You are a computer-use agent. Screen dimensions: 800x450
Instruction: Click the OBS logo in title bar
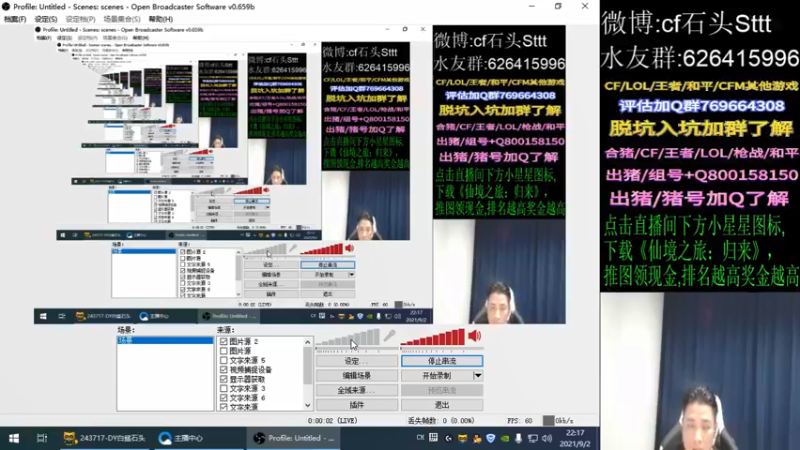click(x=6, y=7)
